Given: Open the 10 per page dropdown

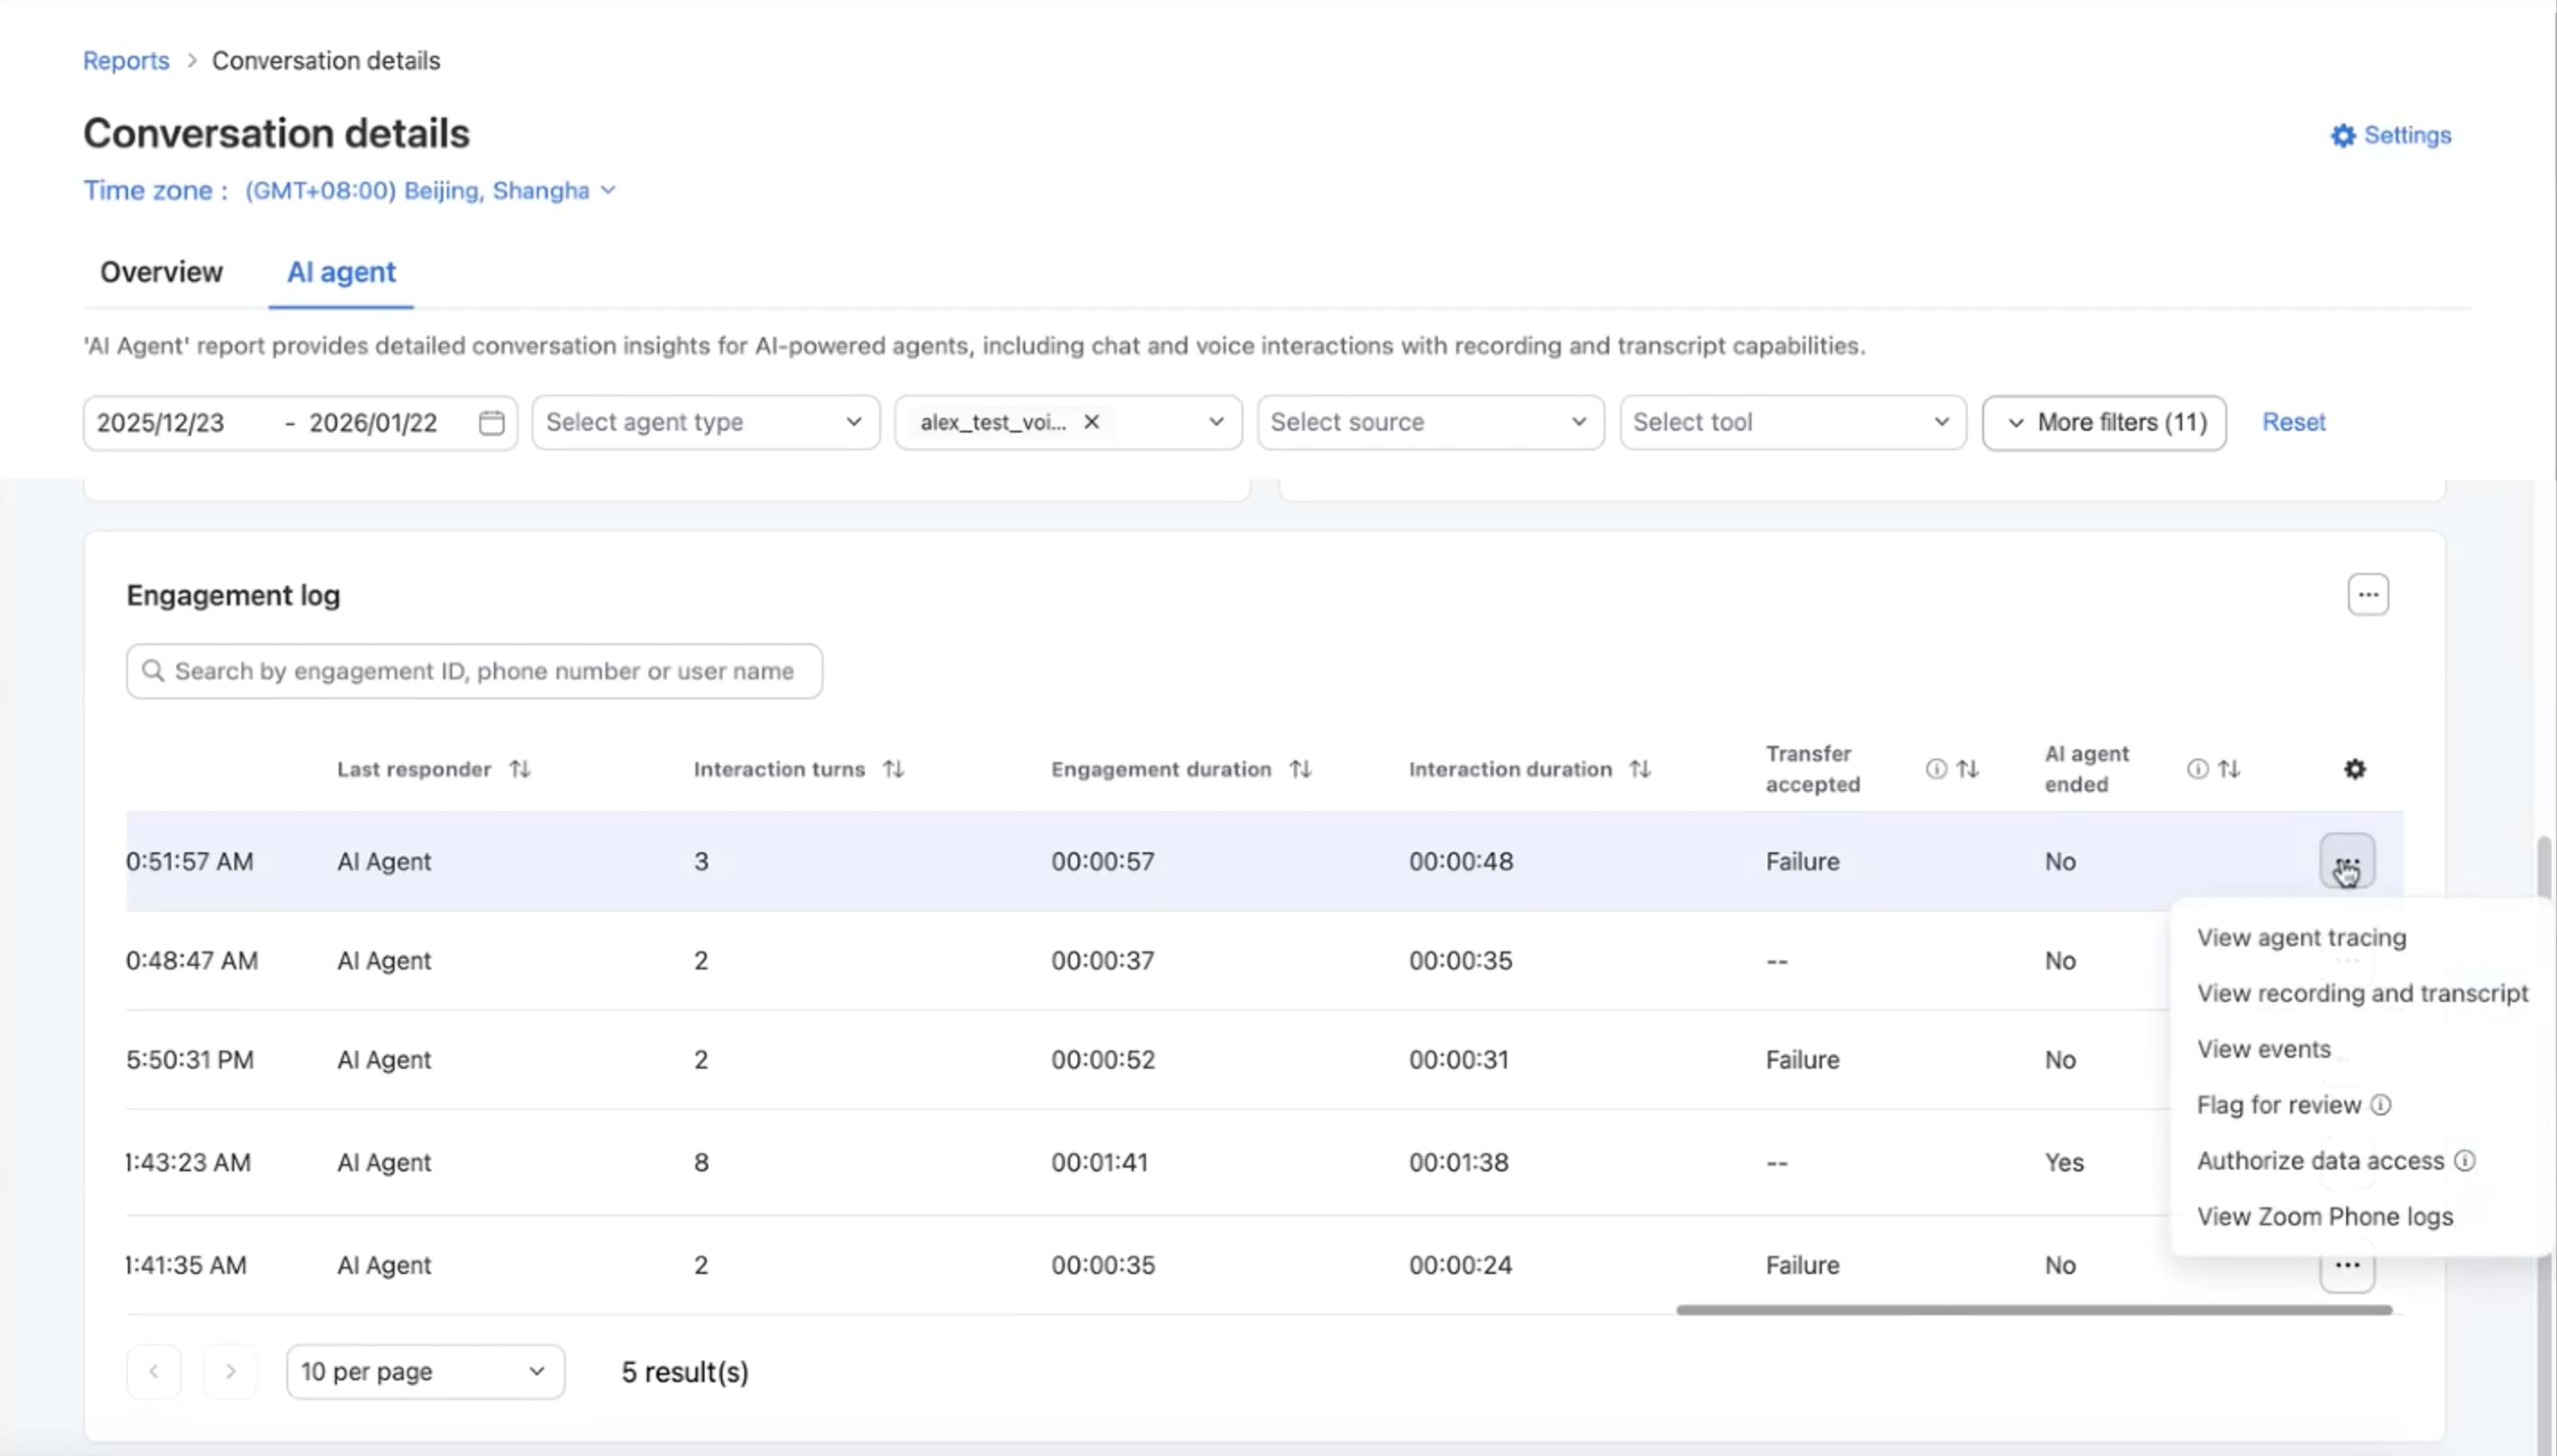Looking at the screenshot, I should tap(424, 1371).
